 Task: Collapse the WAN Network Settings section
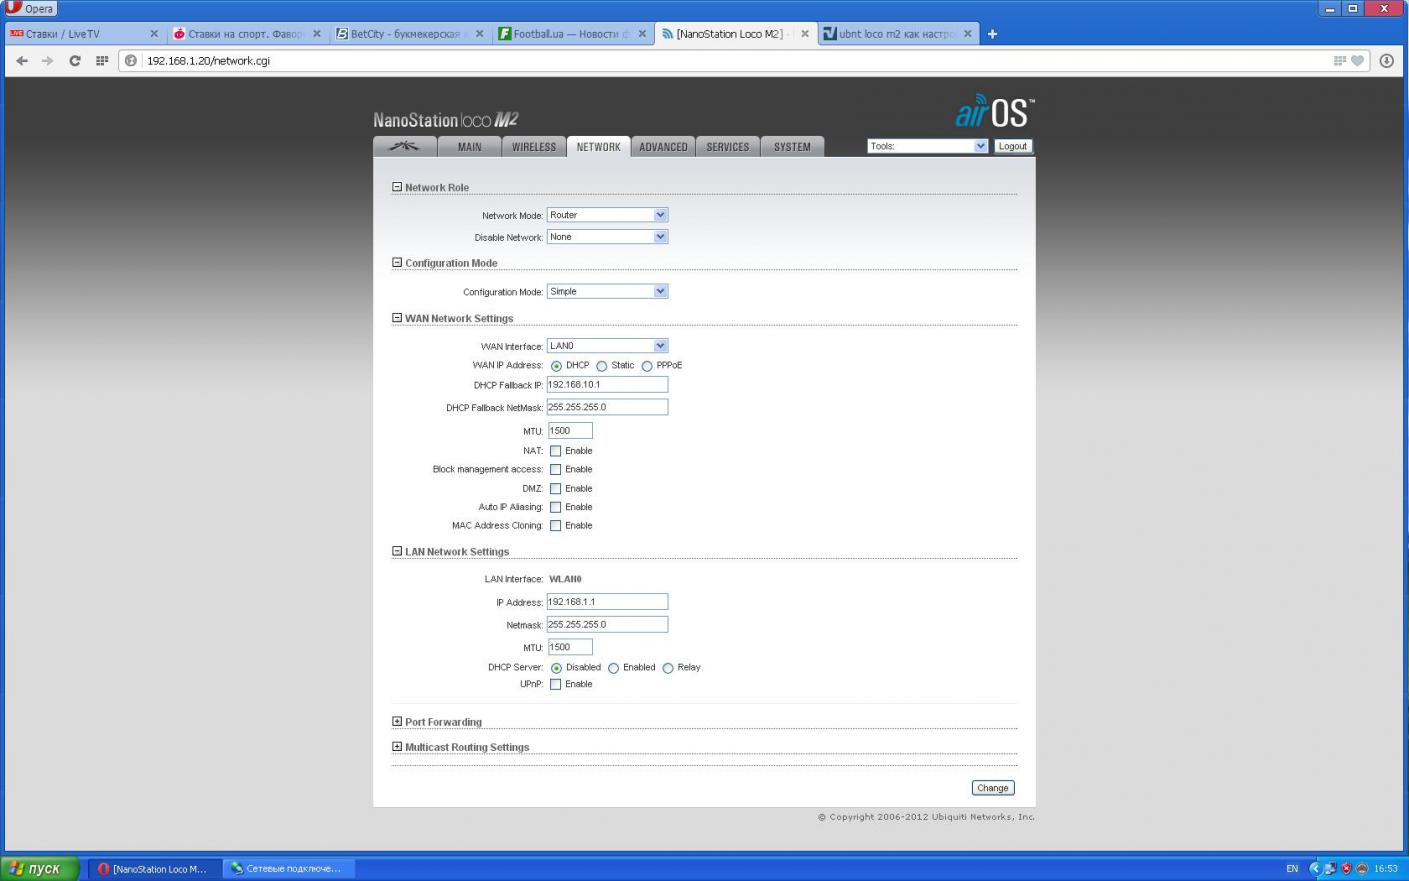point(397,318)
